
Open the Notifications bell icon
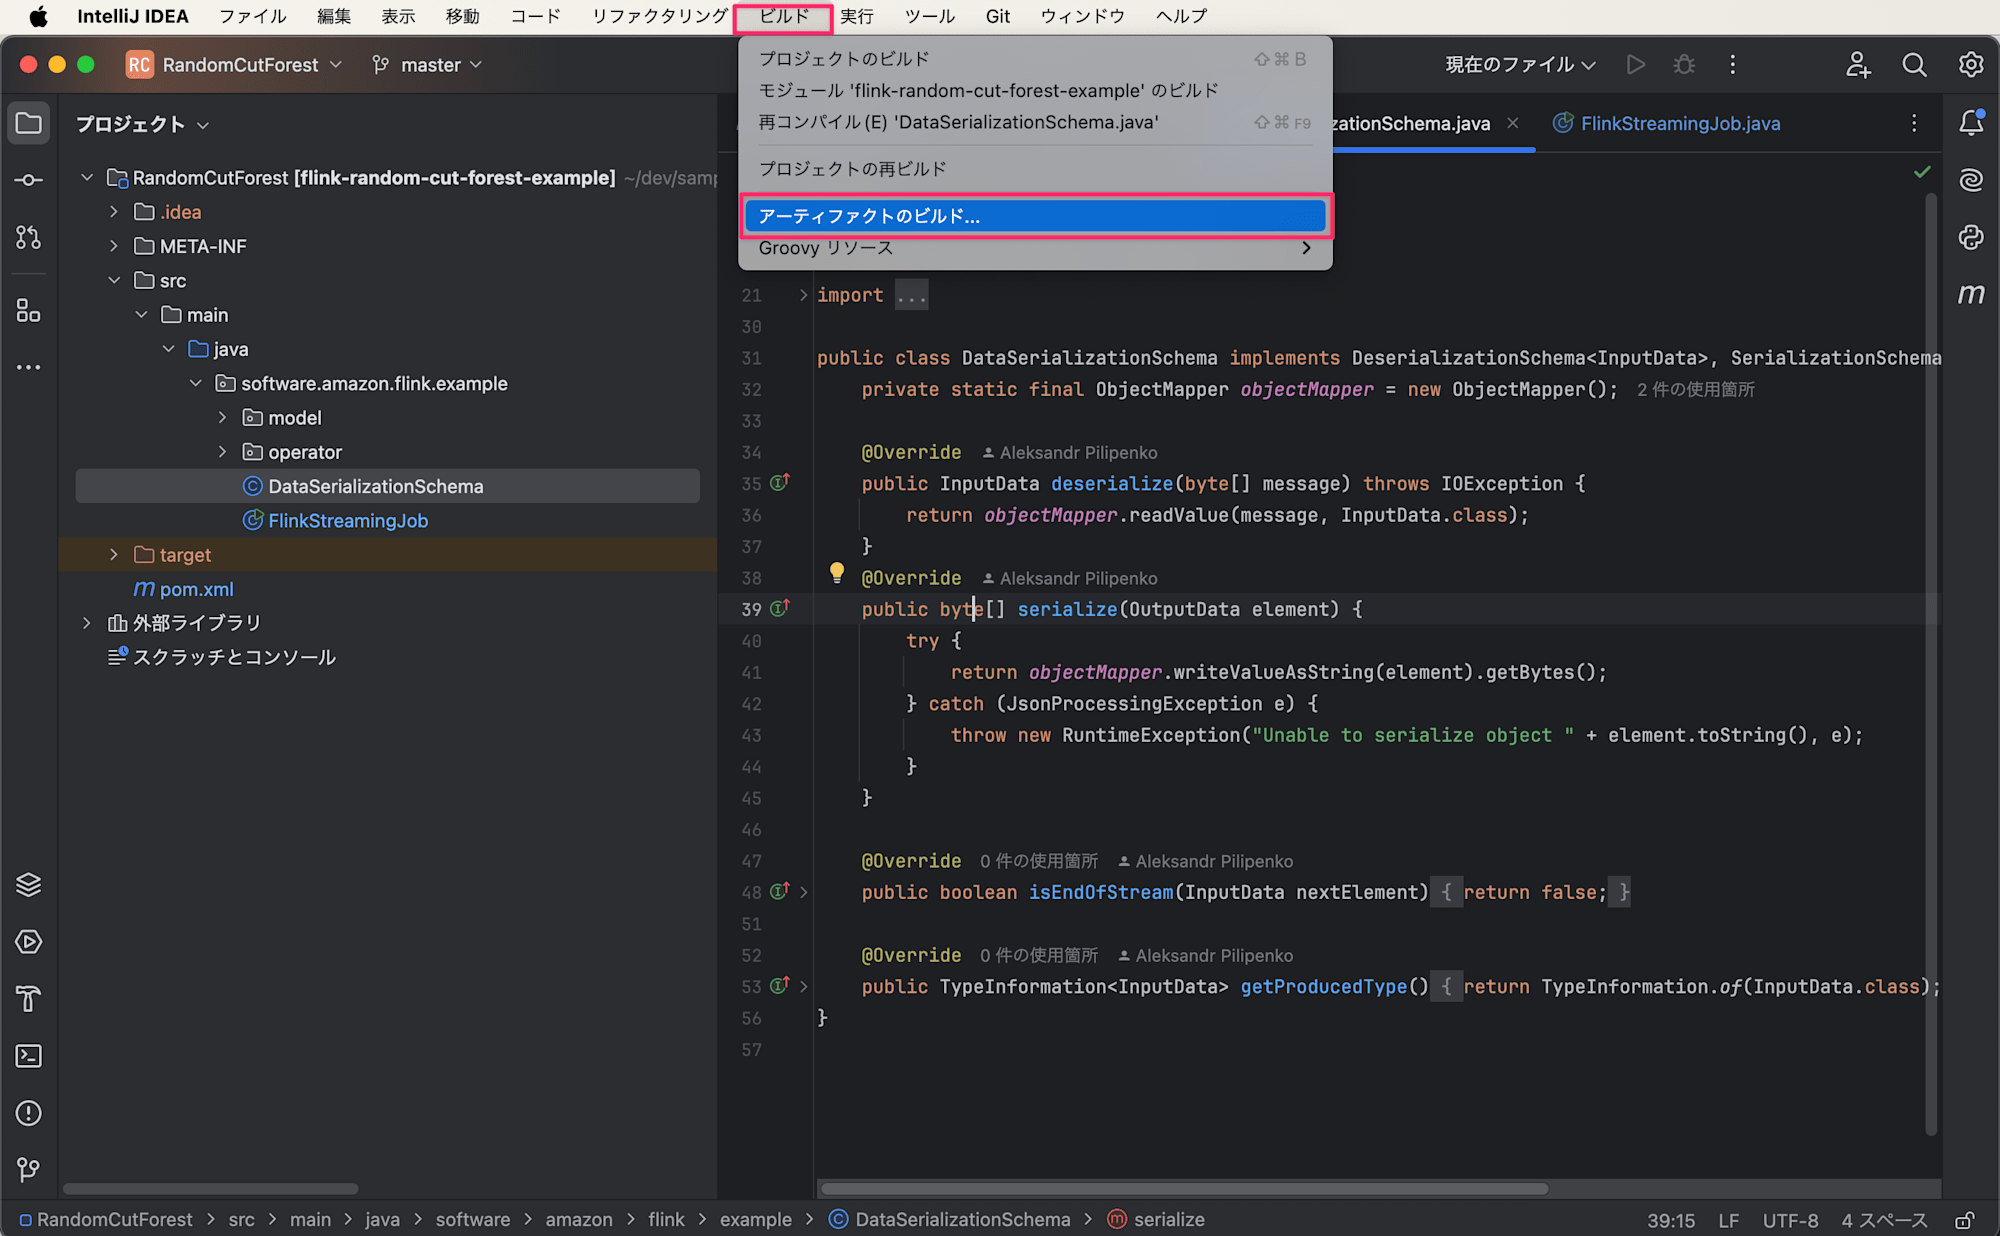coord(1971,123)
